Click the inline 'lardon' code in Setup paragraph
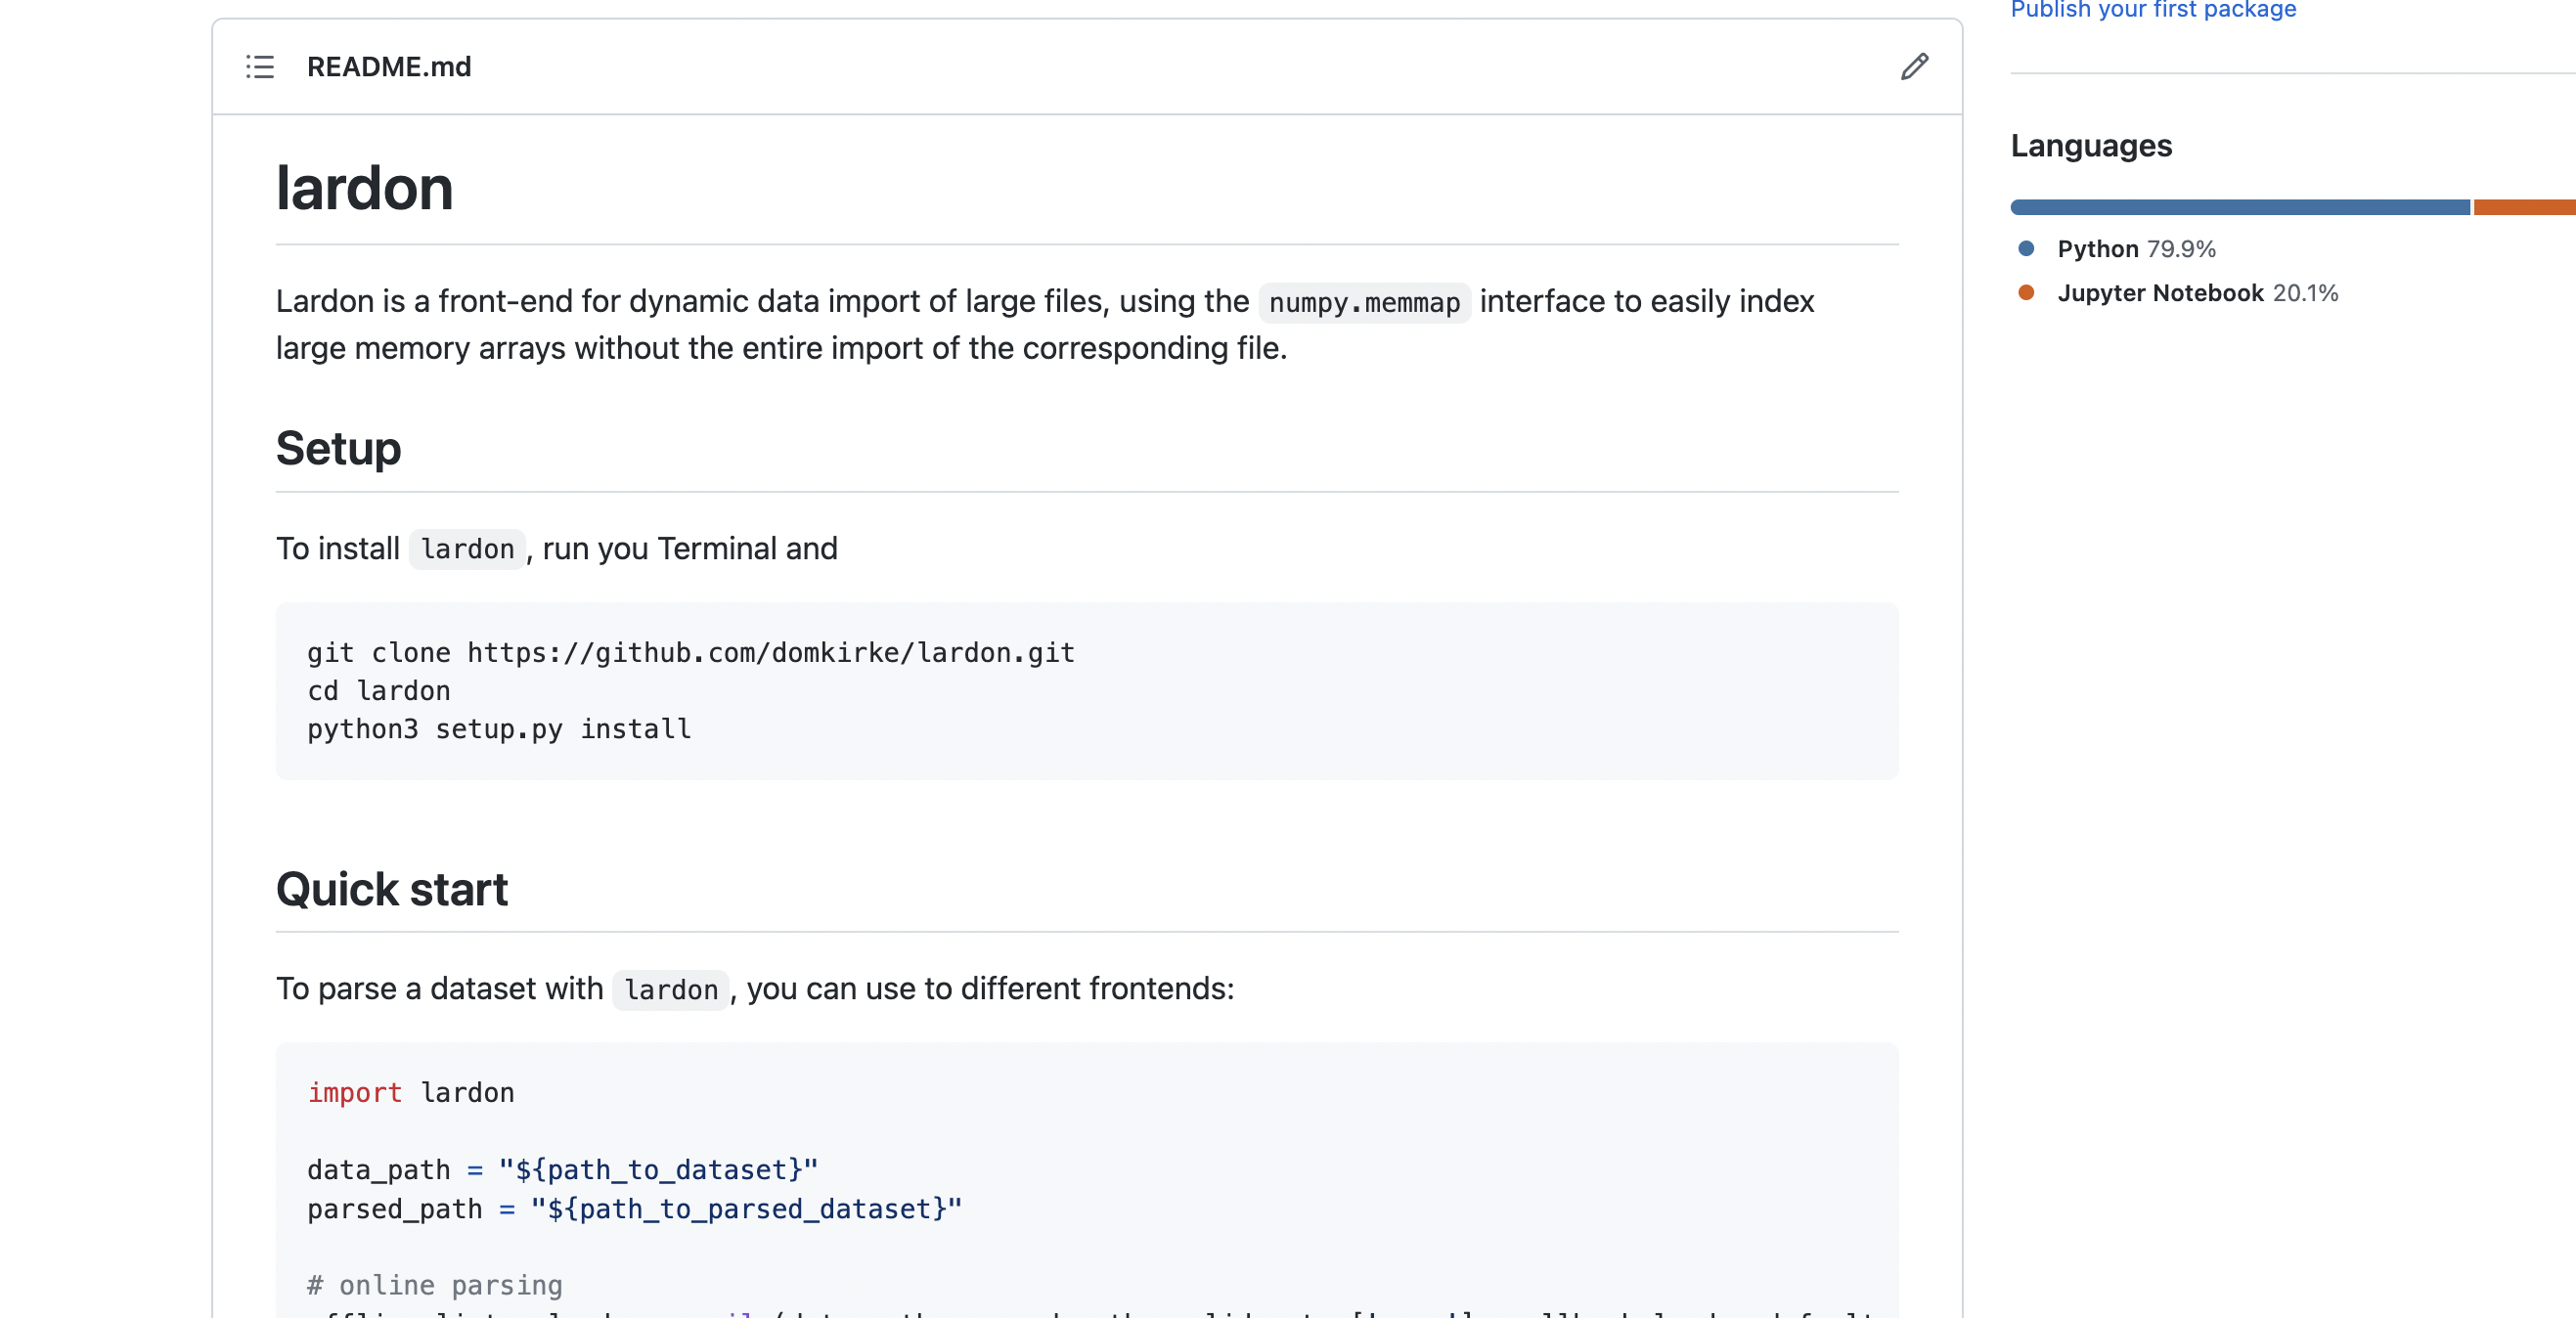2576x1318 pixels. pyautogui.click(x=467, y=549)
